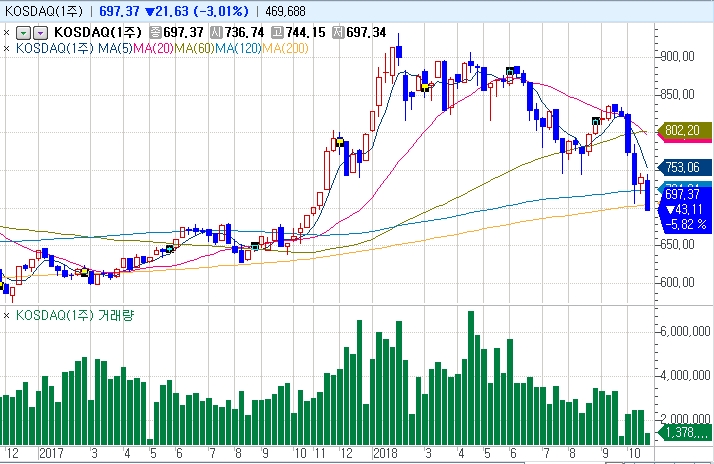Click the 저 low price badge icon
714x464 pixels.
coord(338,32)
